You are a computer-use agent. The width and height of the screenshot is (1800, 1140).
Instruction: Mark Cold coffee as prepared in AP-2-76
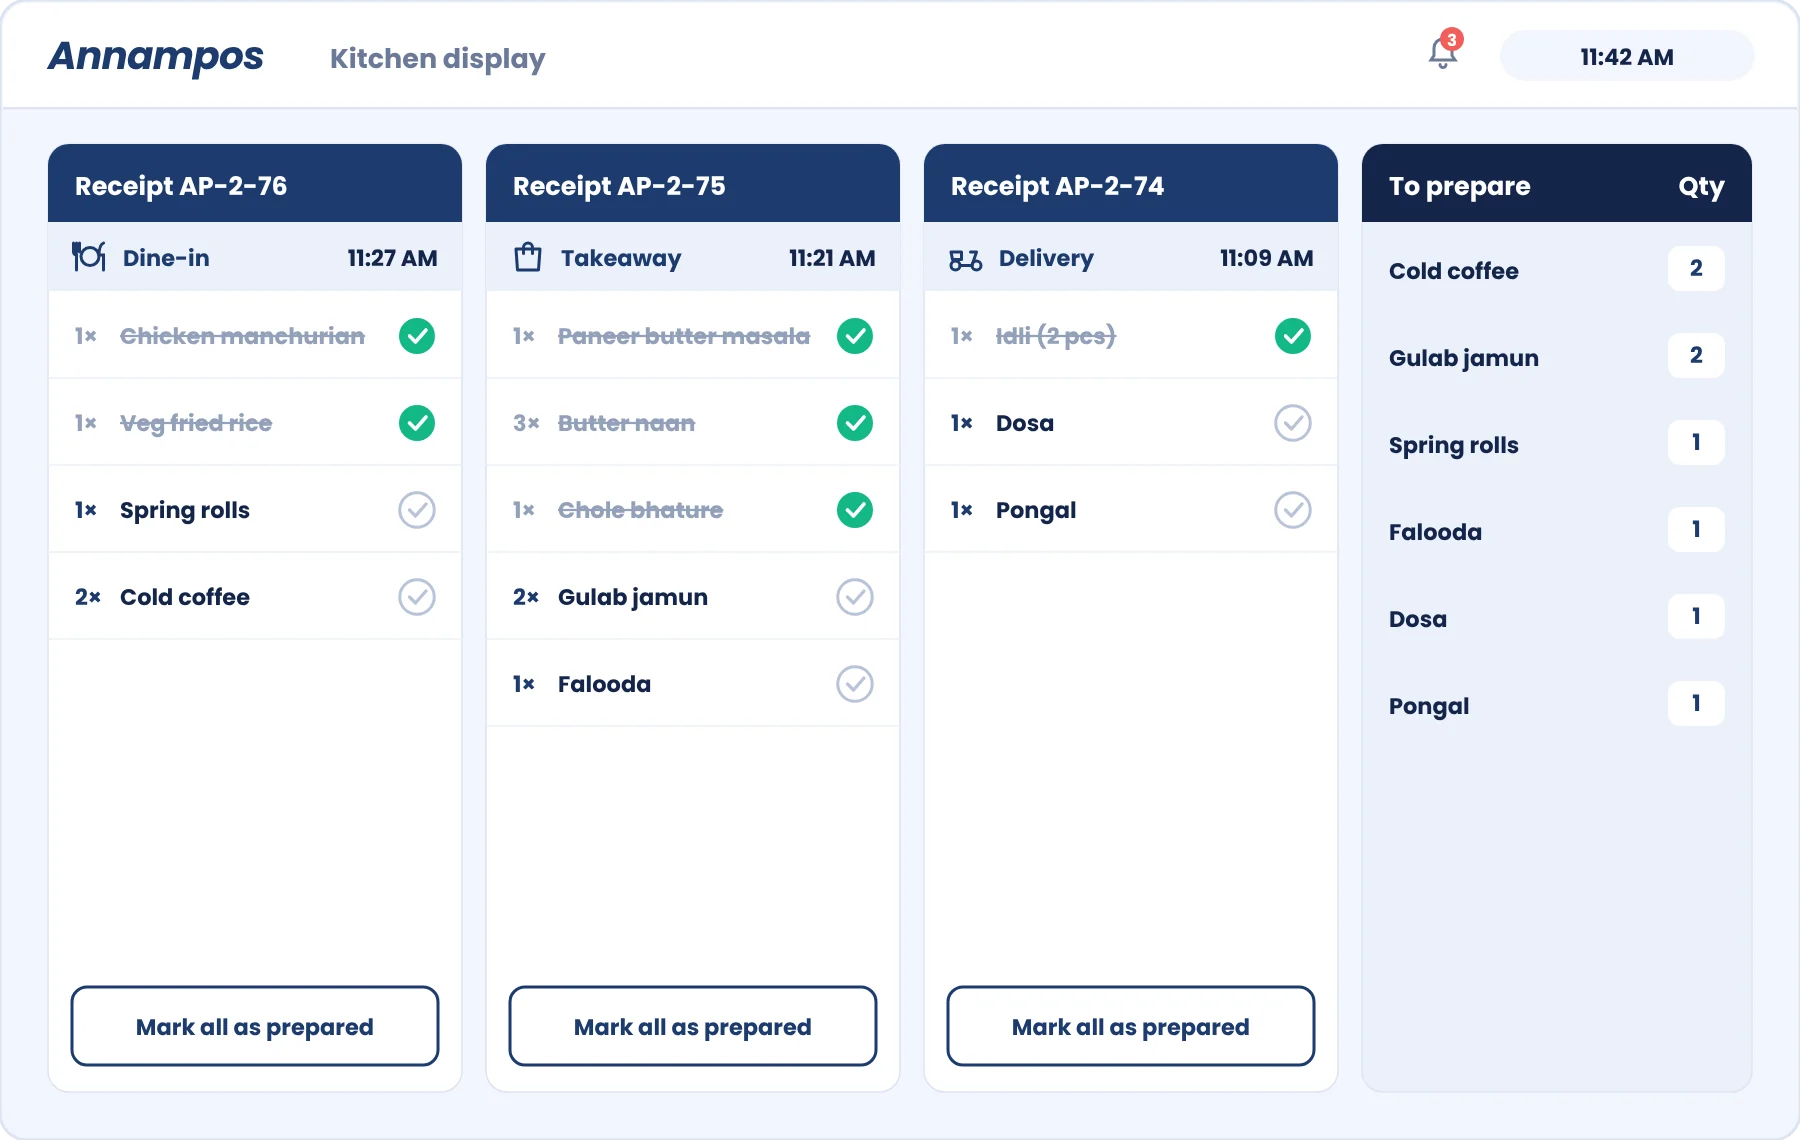point(417,597)
